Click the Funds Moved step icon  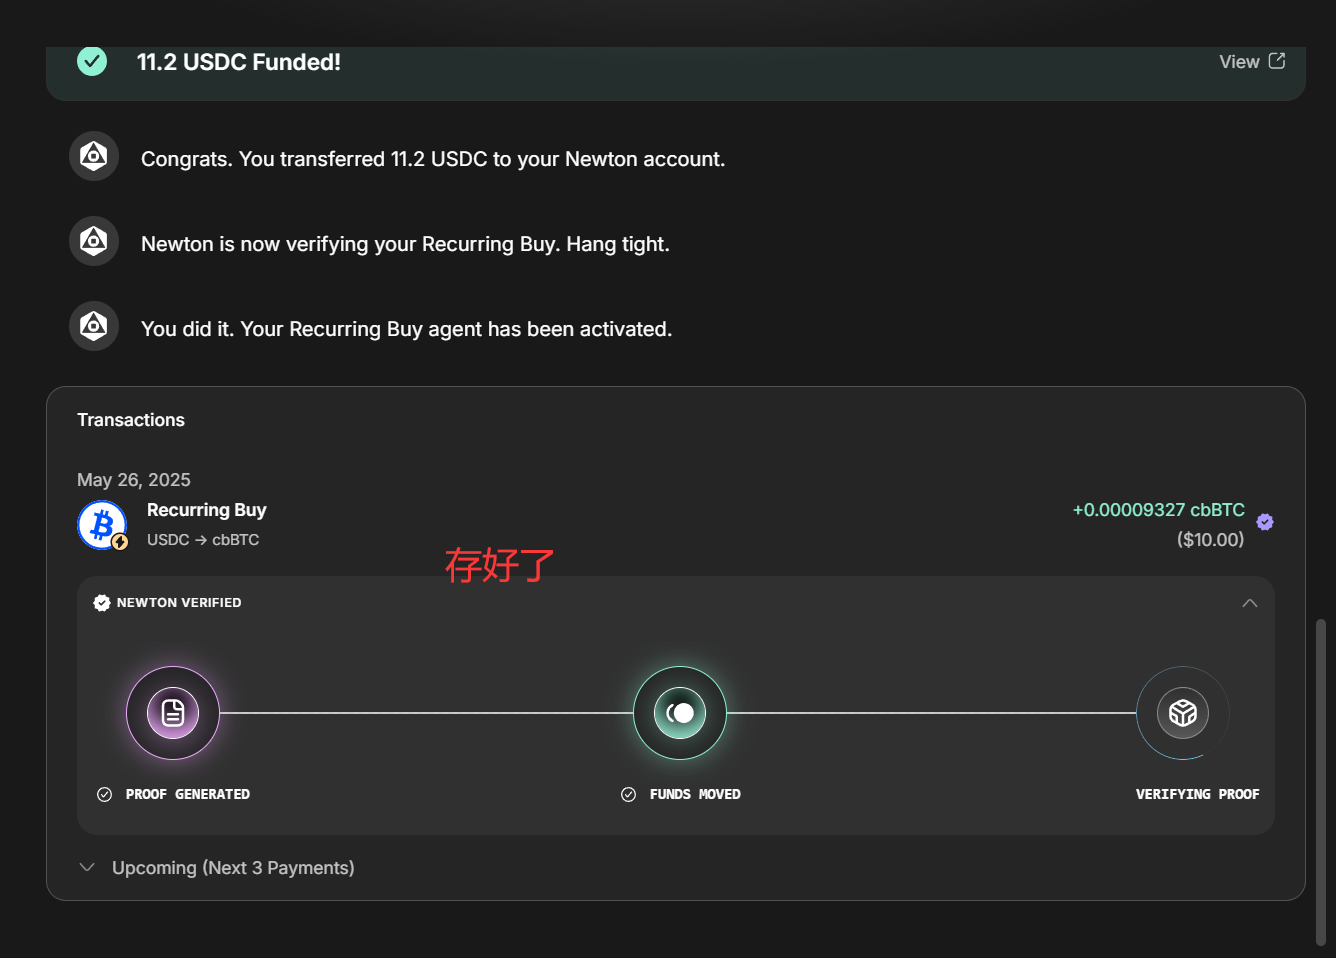(x=680, y=713)
